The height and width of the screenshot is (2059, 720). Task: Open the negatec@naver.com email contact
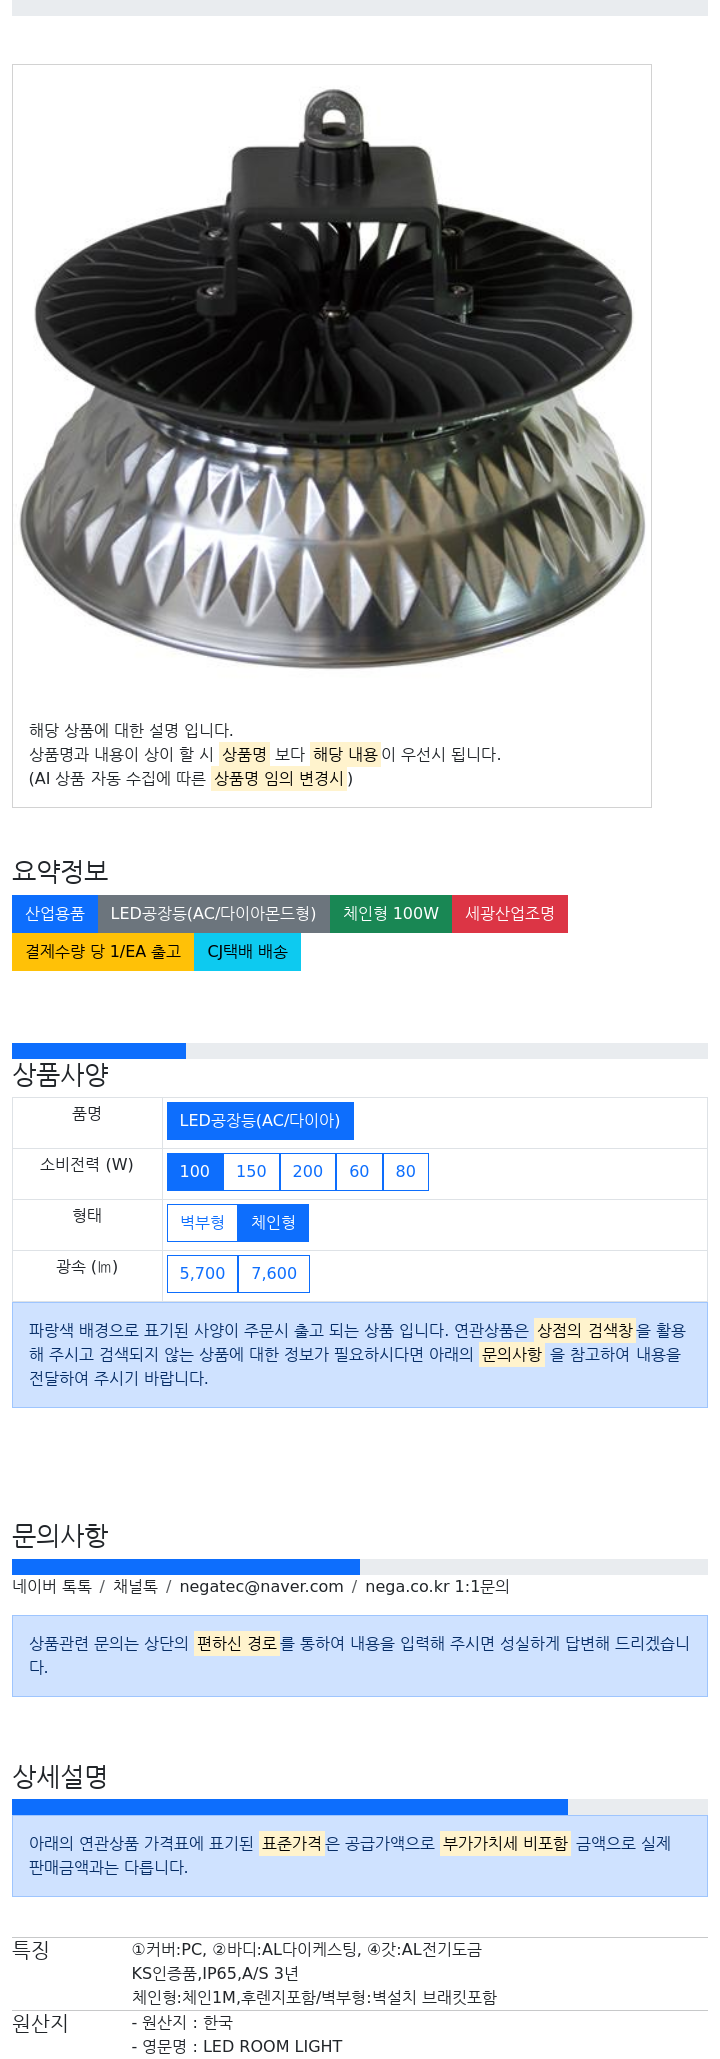[262, 1587]
